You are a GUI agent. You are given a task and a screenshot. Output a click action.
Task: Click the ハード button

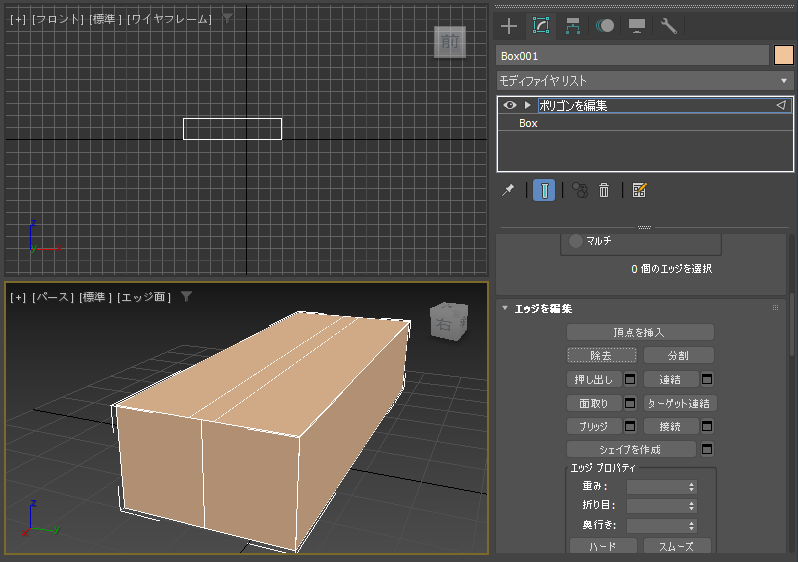603,546
